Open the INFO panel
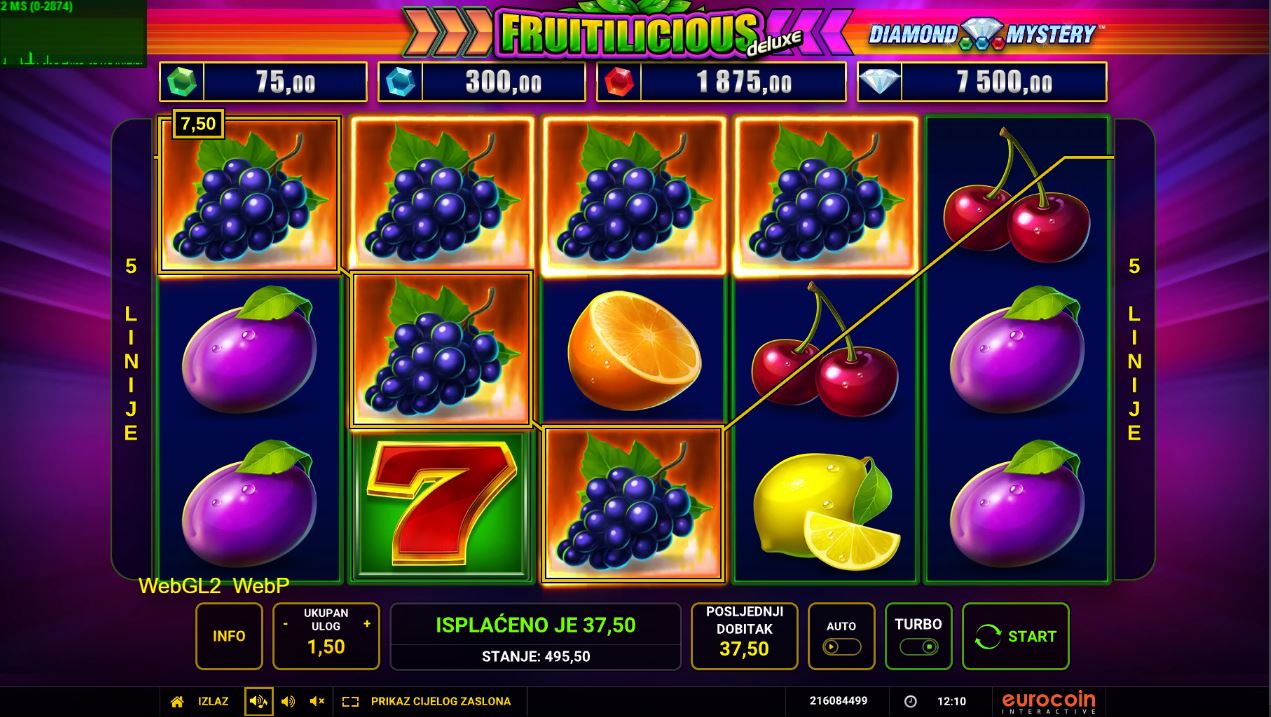 229,636
